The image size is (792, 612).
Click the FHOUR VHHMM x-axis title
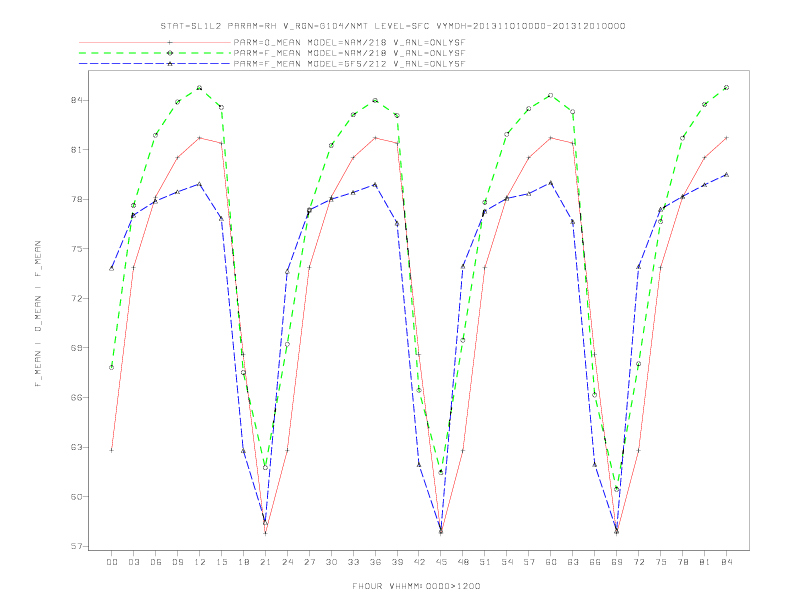[x=416, y=586]
